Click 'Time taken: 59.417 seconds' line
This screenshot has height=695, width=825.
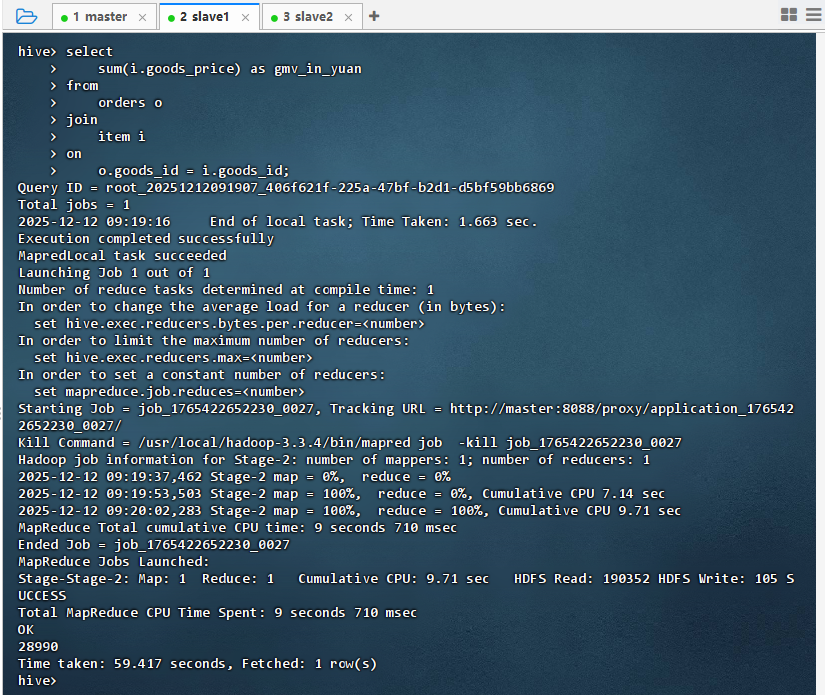pyautogui.click(x=198, y=664)
